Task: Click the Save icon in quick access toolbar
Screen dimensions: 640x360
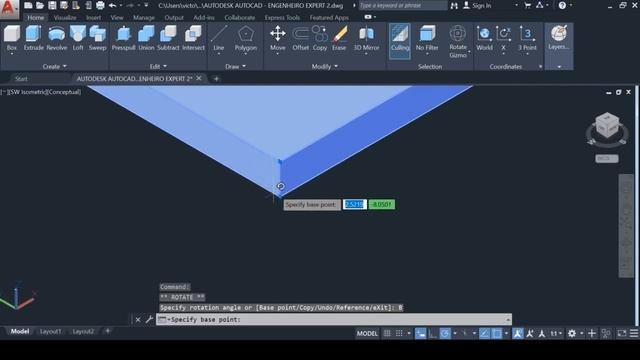Action: pyautogui.click(x=52, y=5)
